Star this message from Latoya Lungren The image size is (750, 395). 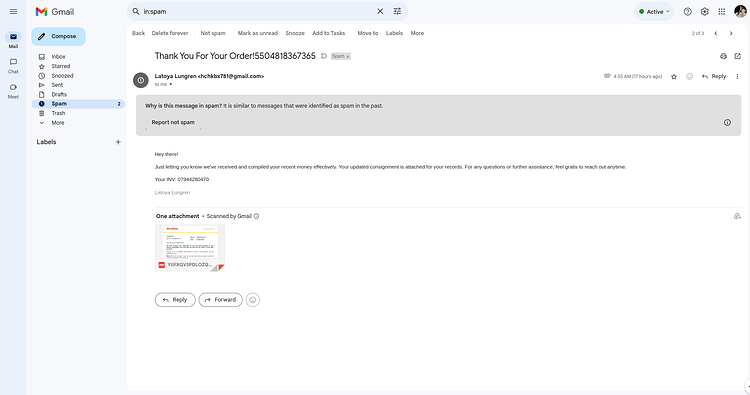pos(674,77)
